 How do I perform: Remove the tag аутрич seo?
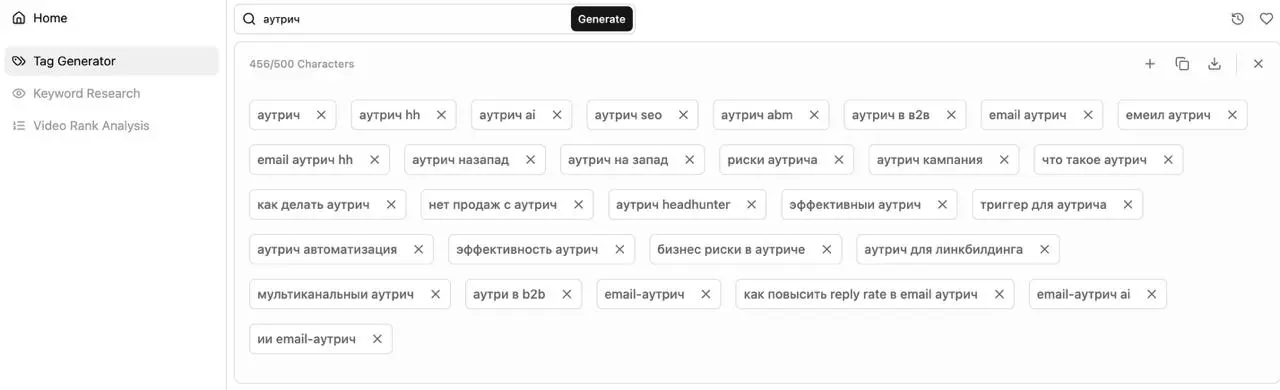(x=683, y=115)
